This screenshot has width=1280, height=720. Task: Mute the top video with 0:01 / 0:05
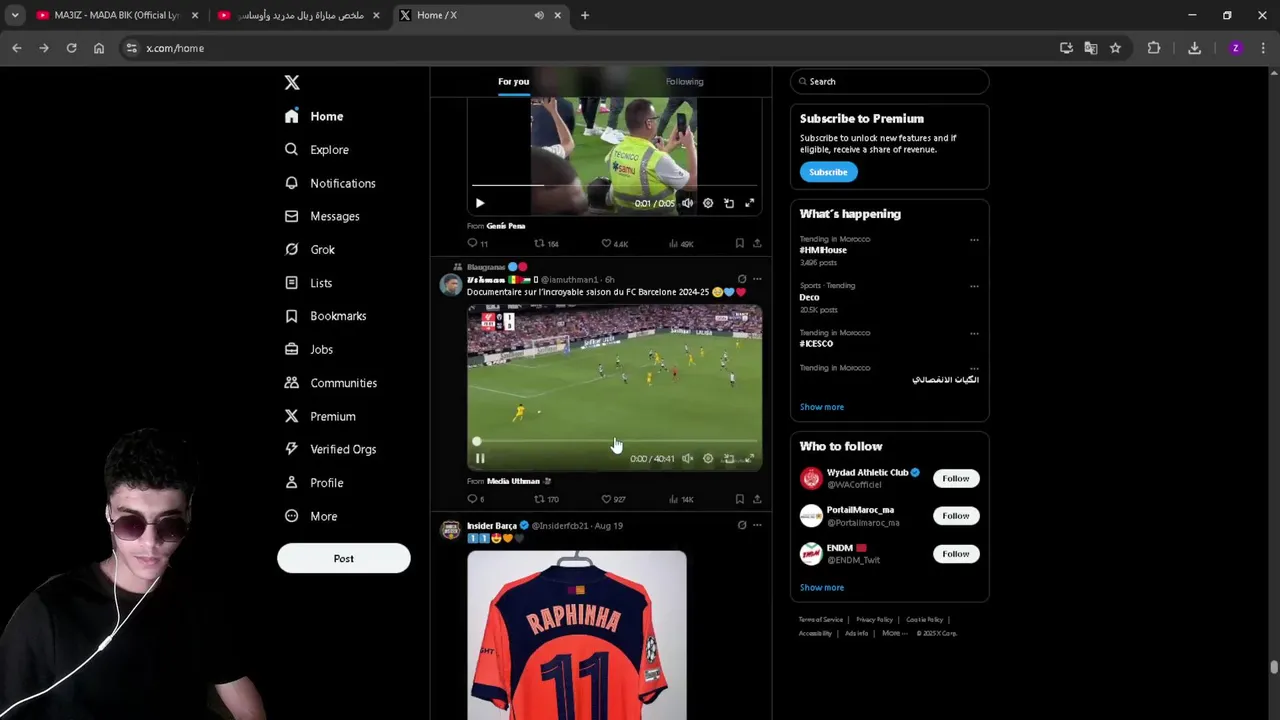[x=687, y=203]
